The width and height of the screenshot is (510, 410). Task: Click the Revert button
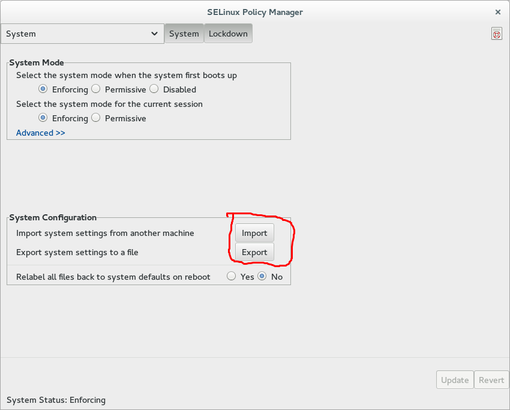491,380
